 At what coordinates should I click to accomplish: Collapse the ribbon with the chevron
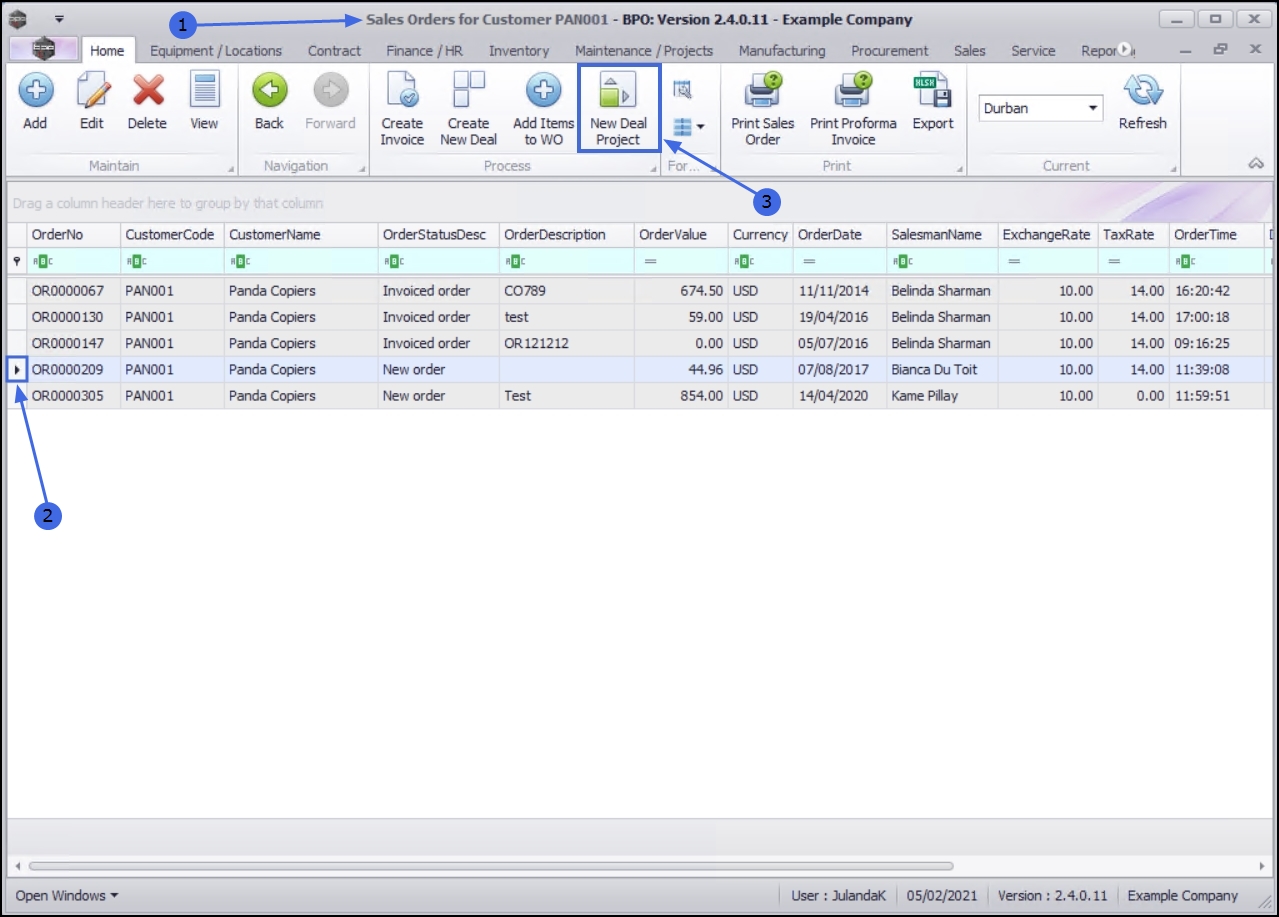coord(1257,164)
